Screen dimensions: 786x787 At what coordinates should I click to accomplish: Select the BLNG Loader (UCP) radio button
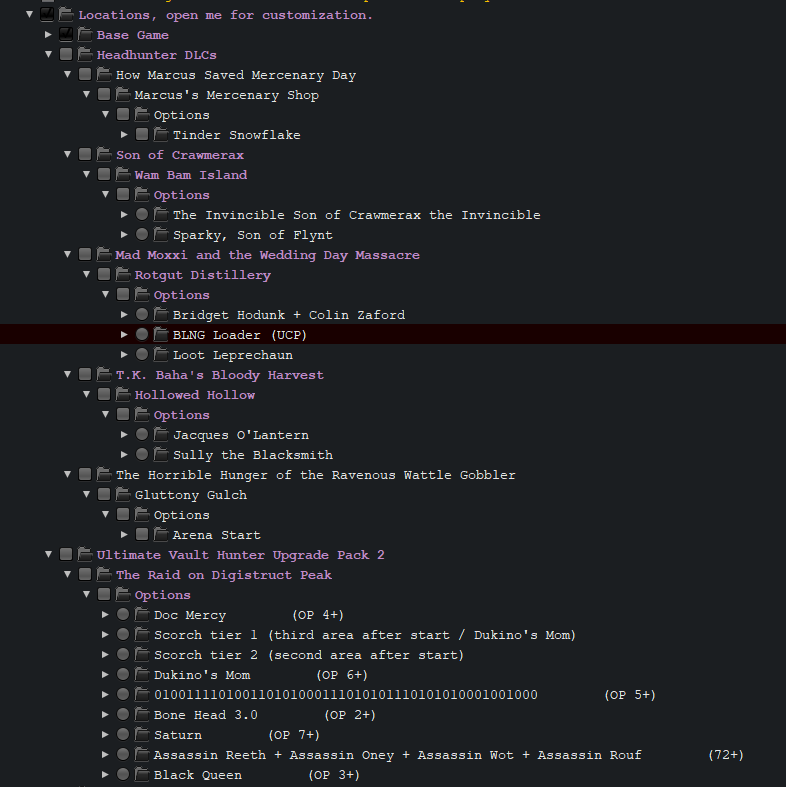(142, 335)
